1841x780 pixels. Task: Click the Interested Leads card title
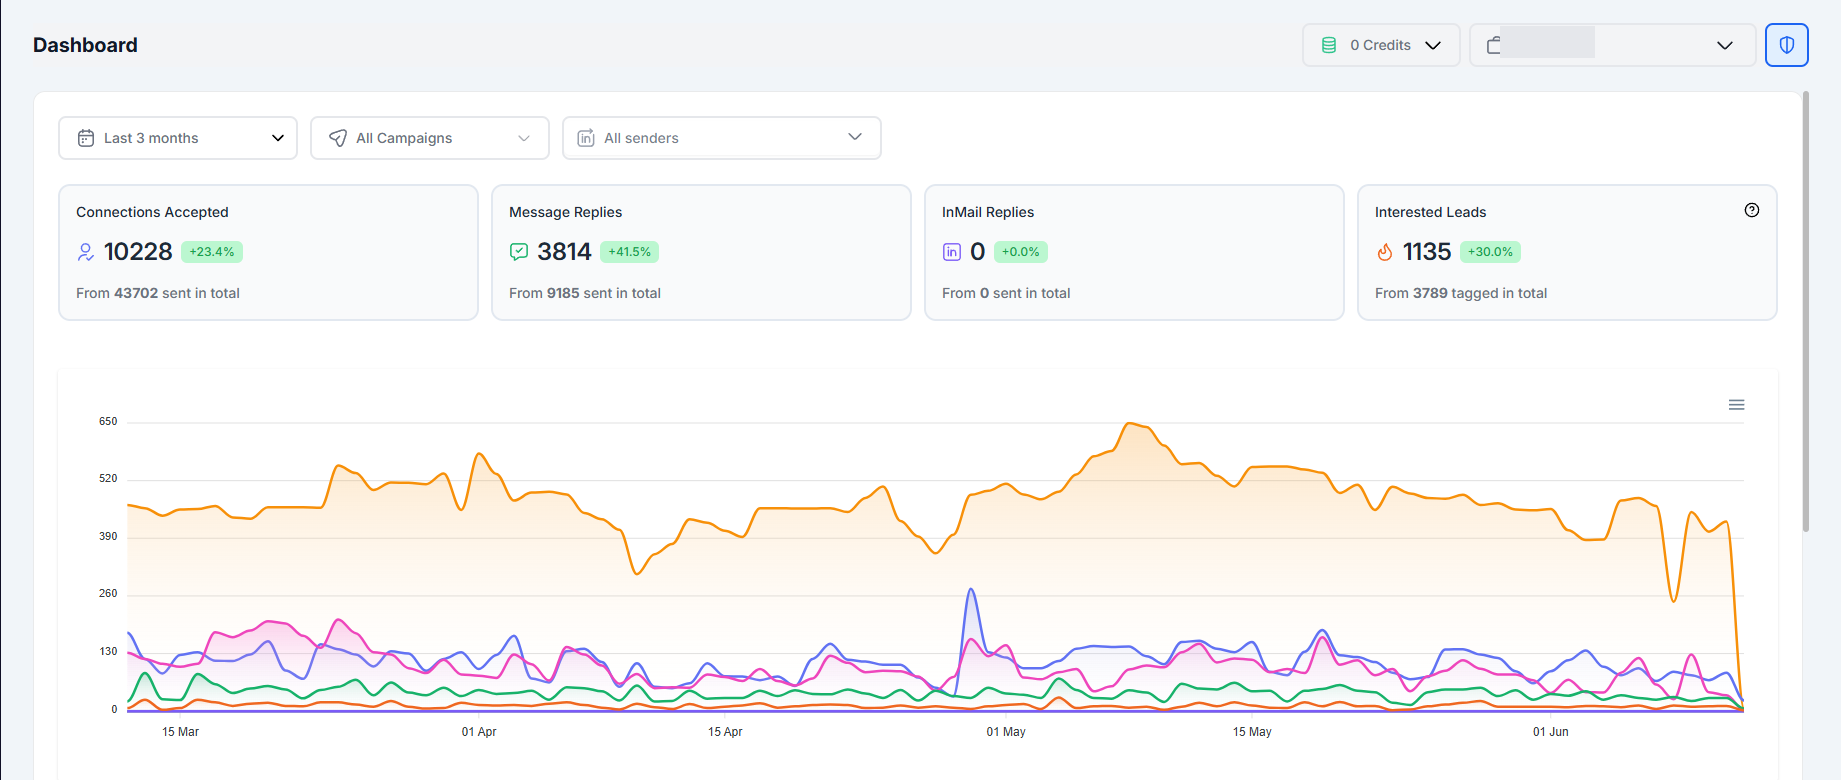click(1430, 212)
